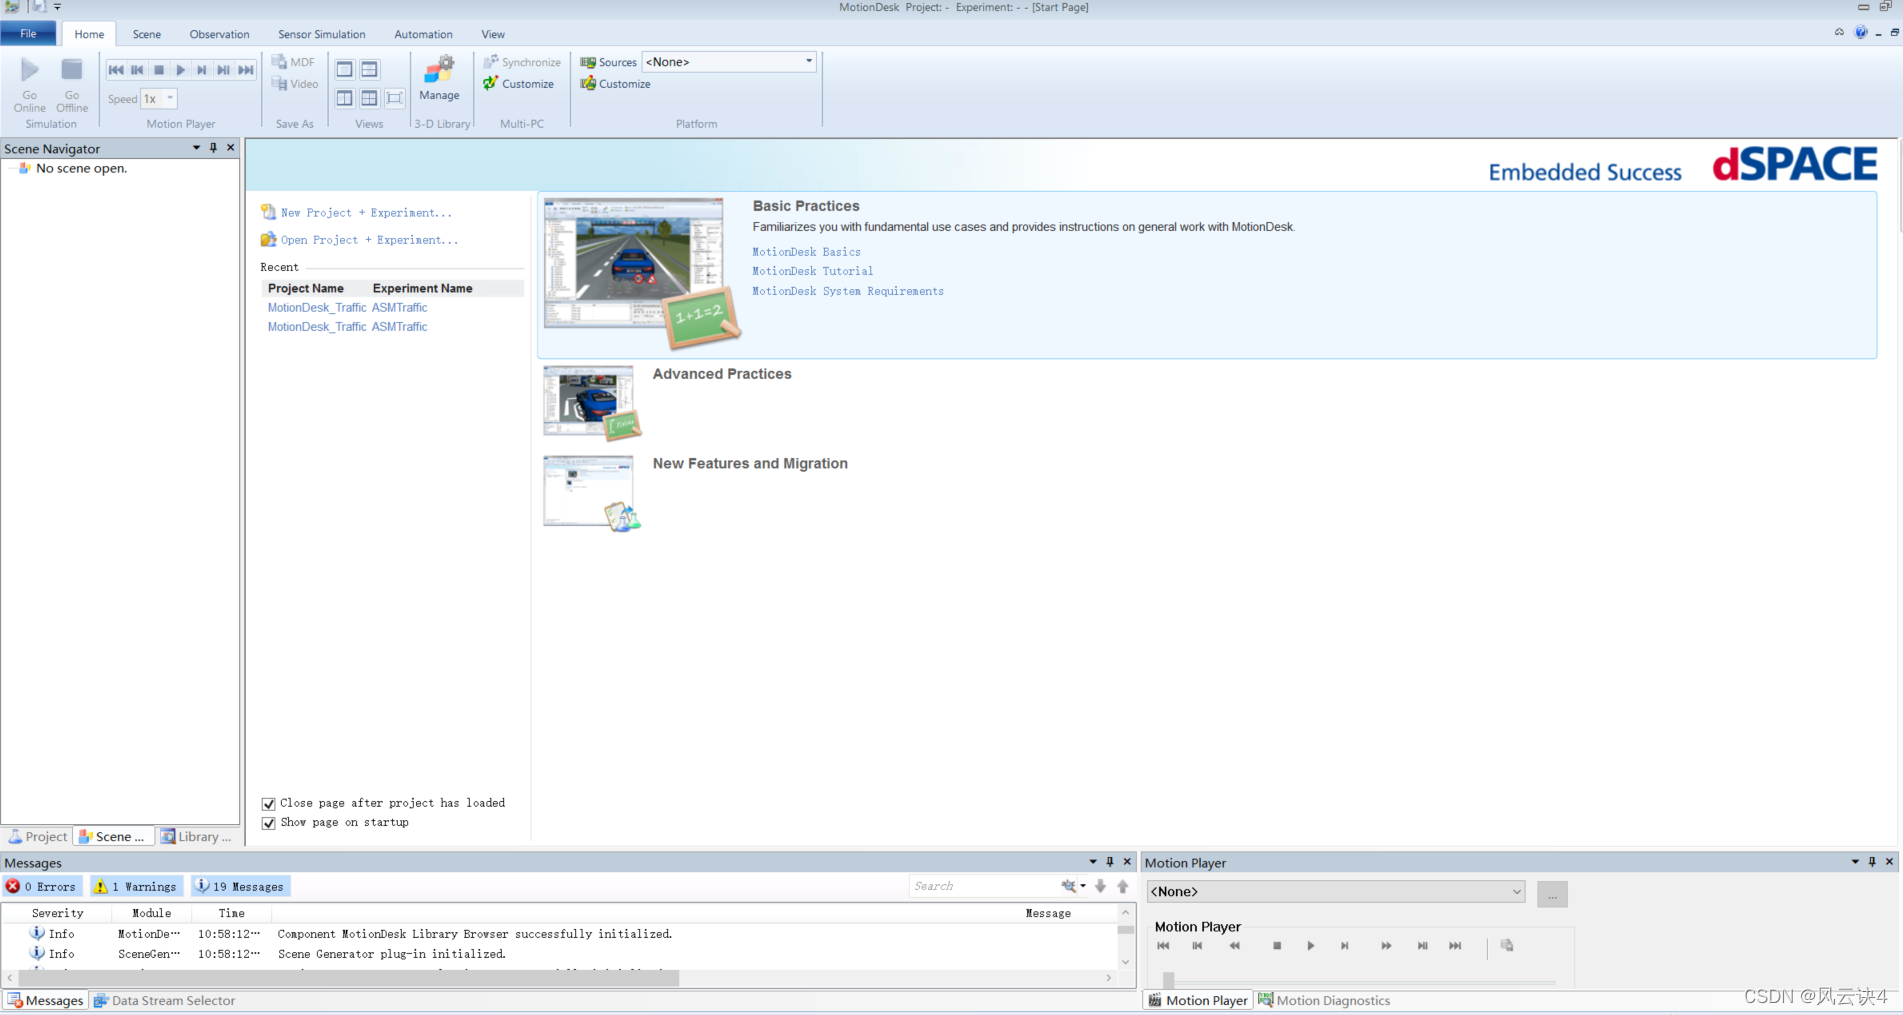
Task: Start playback in ribbon Motion Player
Action: [181, 70]
